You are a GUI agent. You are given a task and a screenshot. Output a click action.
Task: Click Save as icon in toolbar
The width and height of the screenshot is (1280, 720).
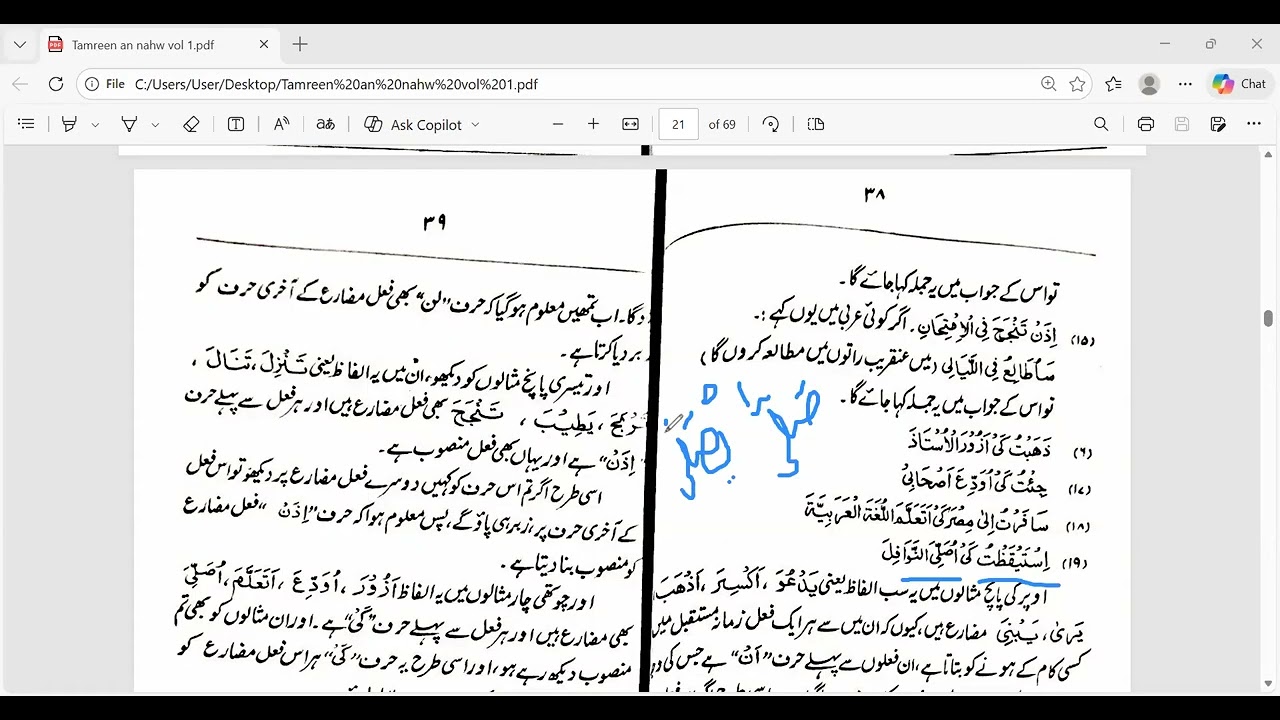click(1218, 124)
